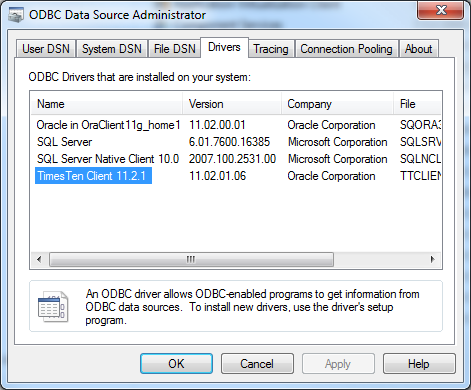This screenshot has width=471, height=390.
Task: Open the Connection Pooling tab
Action: click(x=346, y=49)
